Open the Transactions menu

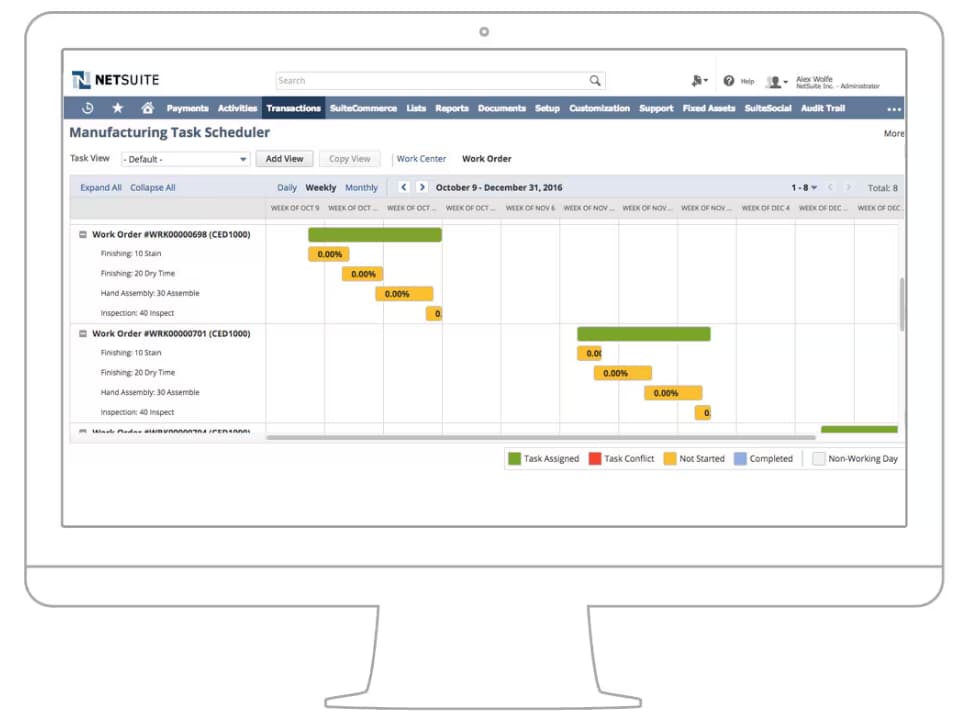coord(293,108)
